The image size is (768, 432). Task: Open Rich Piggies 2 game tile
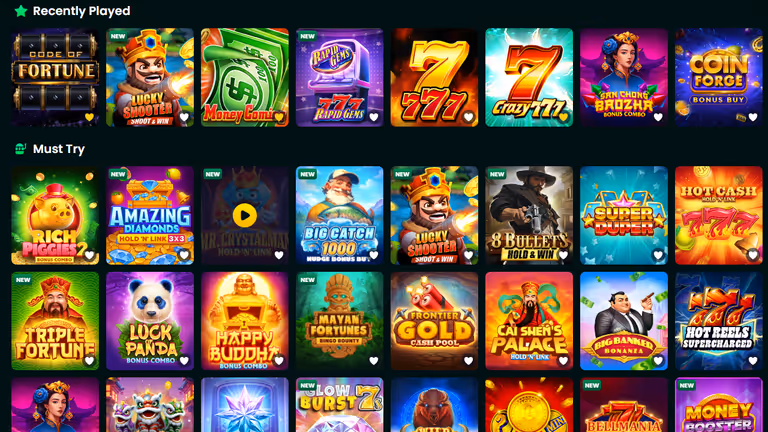[x=55, y=216]
